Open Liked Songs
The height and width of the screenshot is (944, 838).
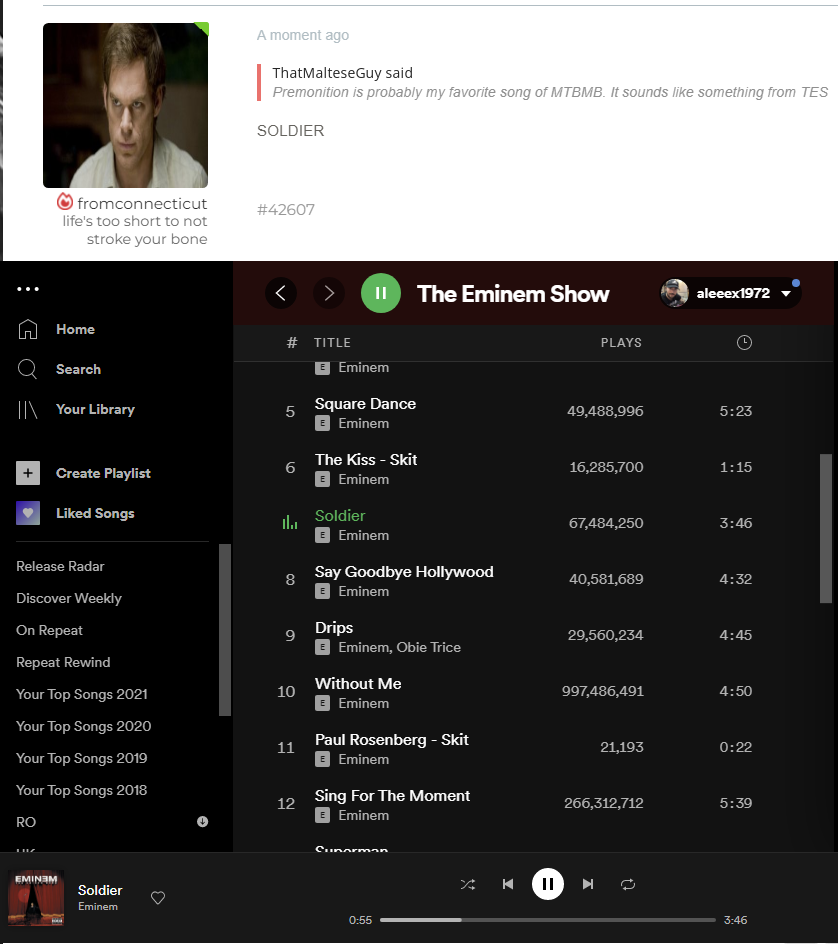coord(95,514)
